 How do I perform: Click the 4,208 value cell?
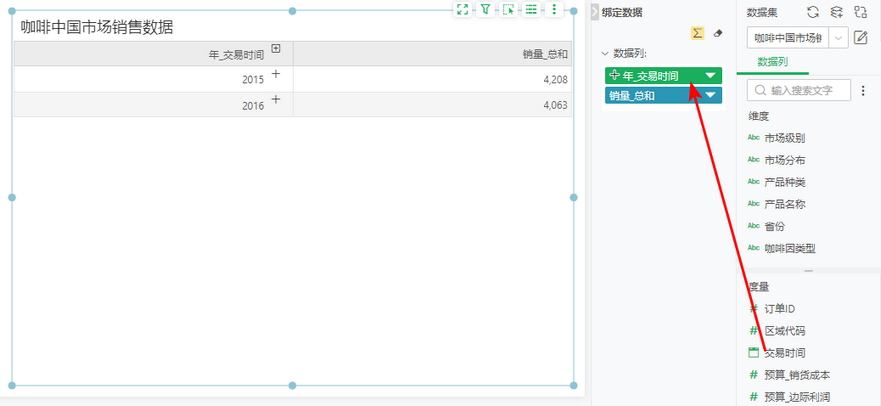coord(432,79)
